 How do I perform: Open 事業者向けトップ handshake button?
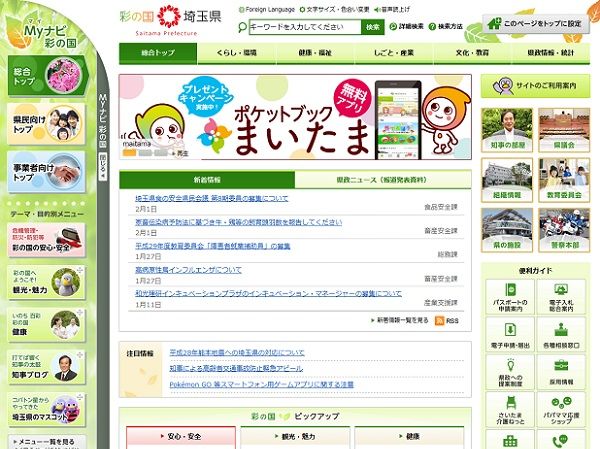click(46, 172)
